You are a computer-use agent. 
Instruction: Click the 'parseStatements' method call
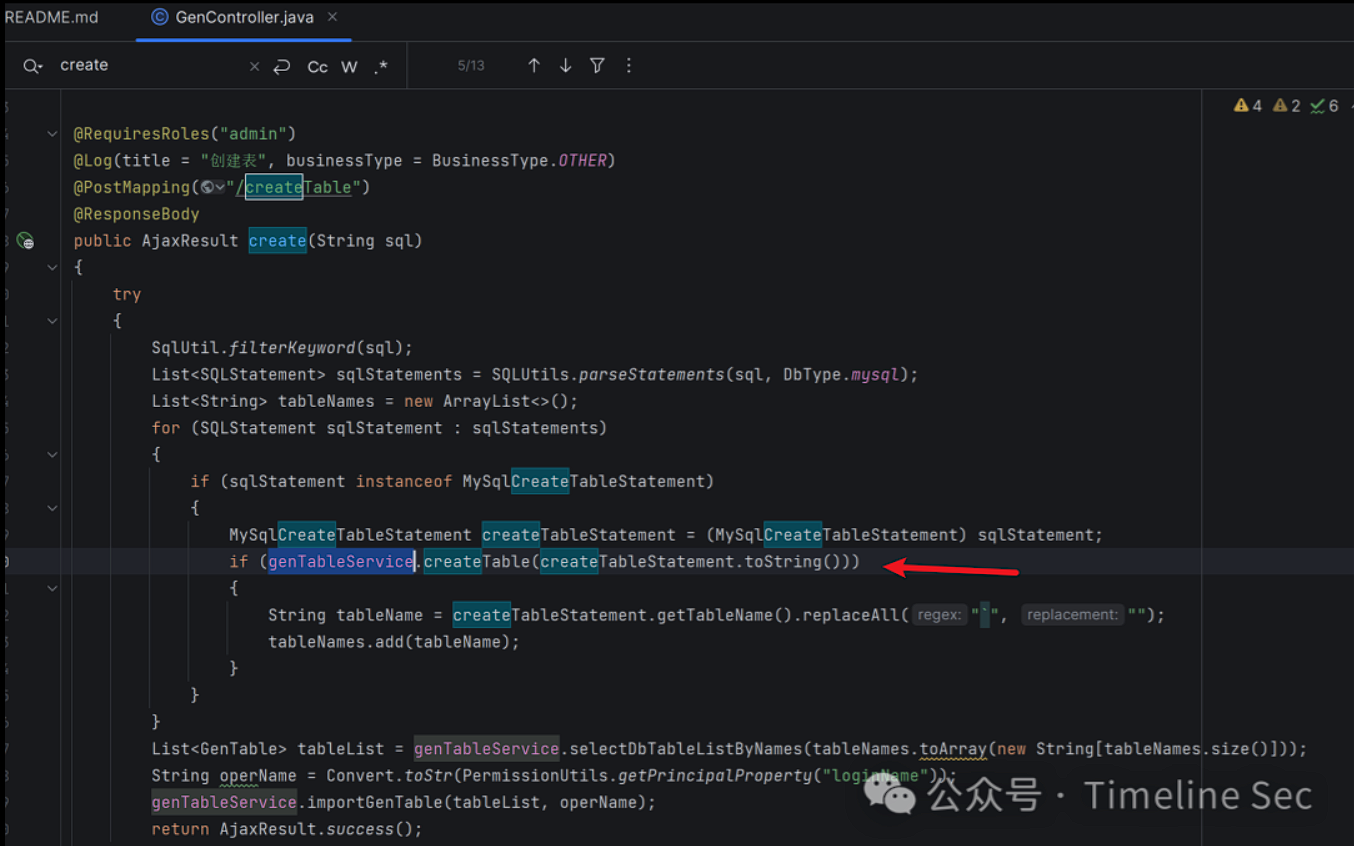pyautogui.click(x=653, y=375)
